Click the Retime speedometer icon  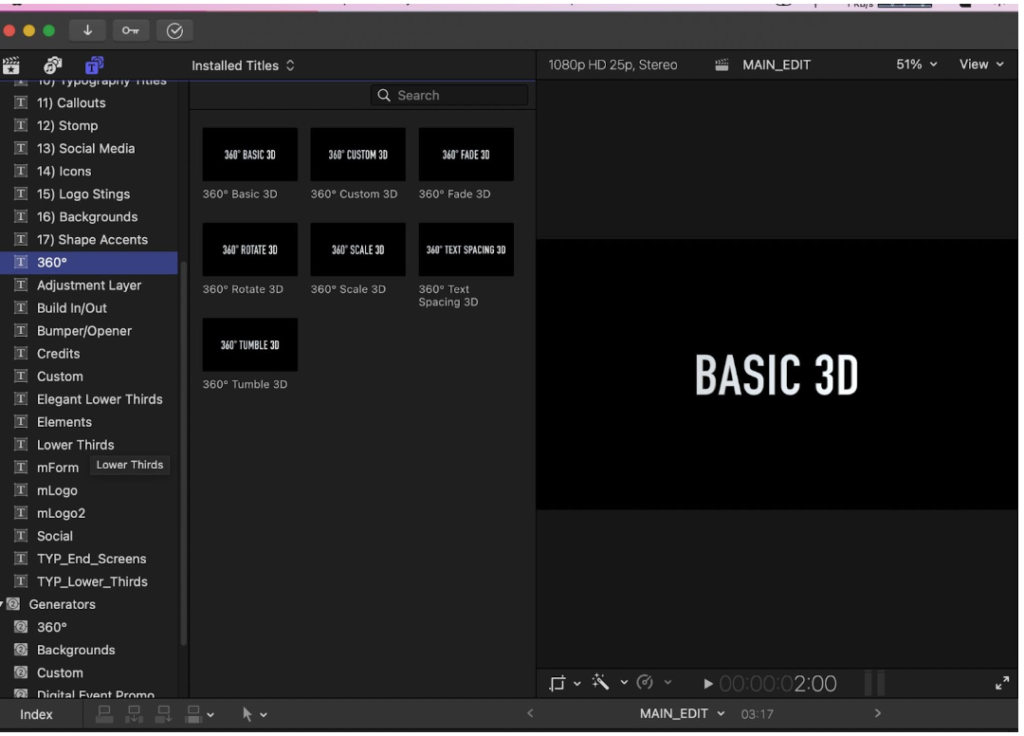645,682
